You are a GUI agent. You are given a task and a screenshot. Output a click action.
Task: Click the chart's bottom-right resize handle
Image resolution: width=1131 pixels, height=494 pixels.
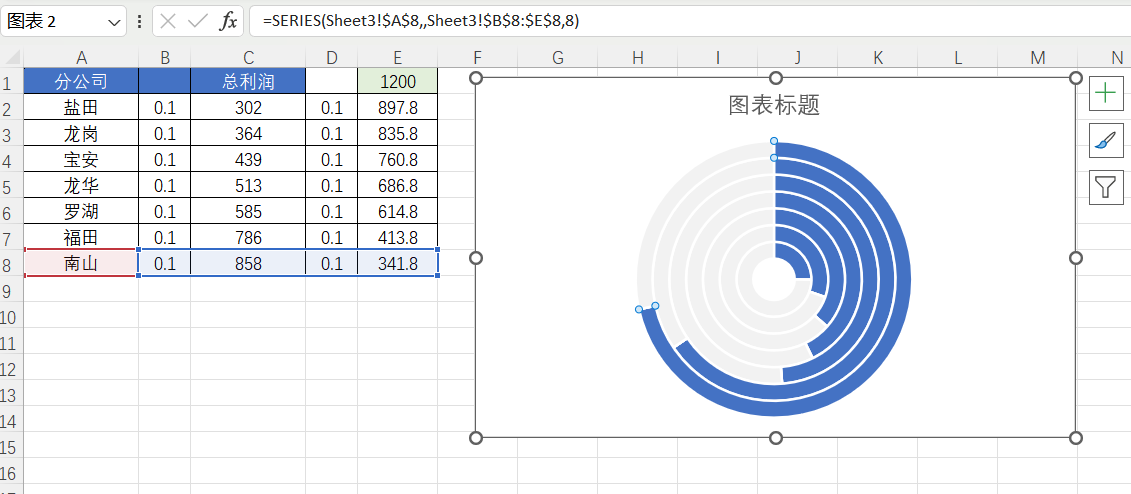click(1076, 438)
